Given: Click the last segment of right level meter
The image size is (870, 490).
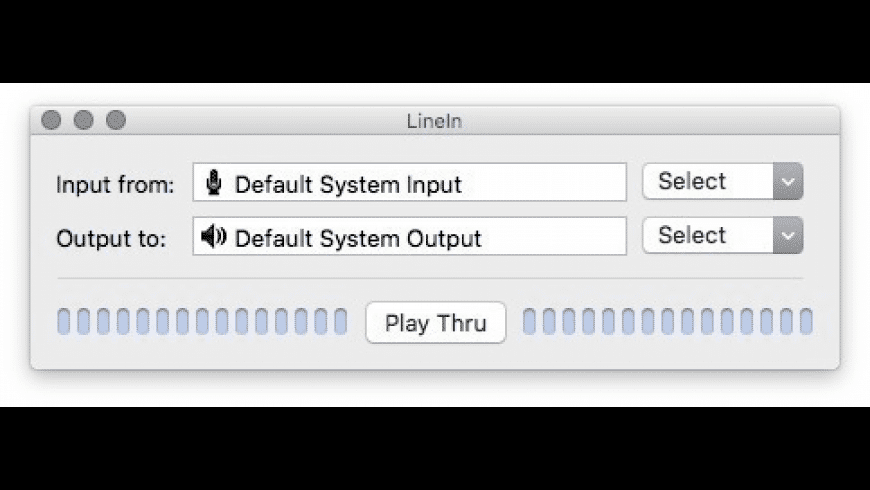Looking at the screenshot, I should 806,321.
